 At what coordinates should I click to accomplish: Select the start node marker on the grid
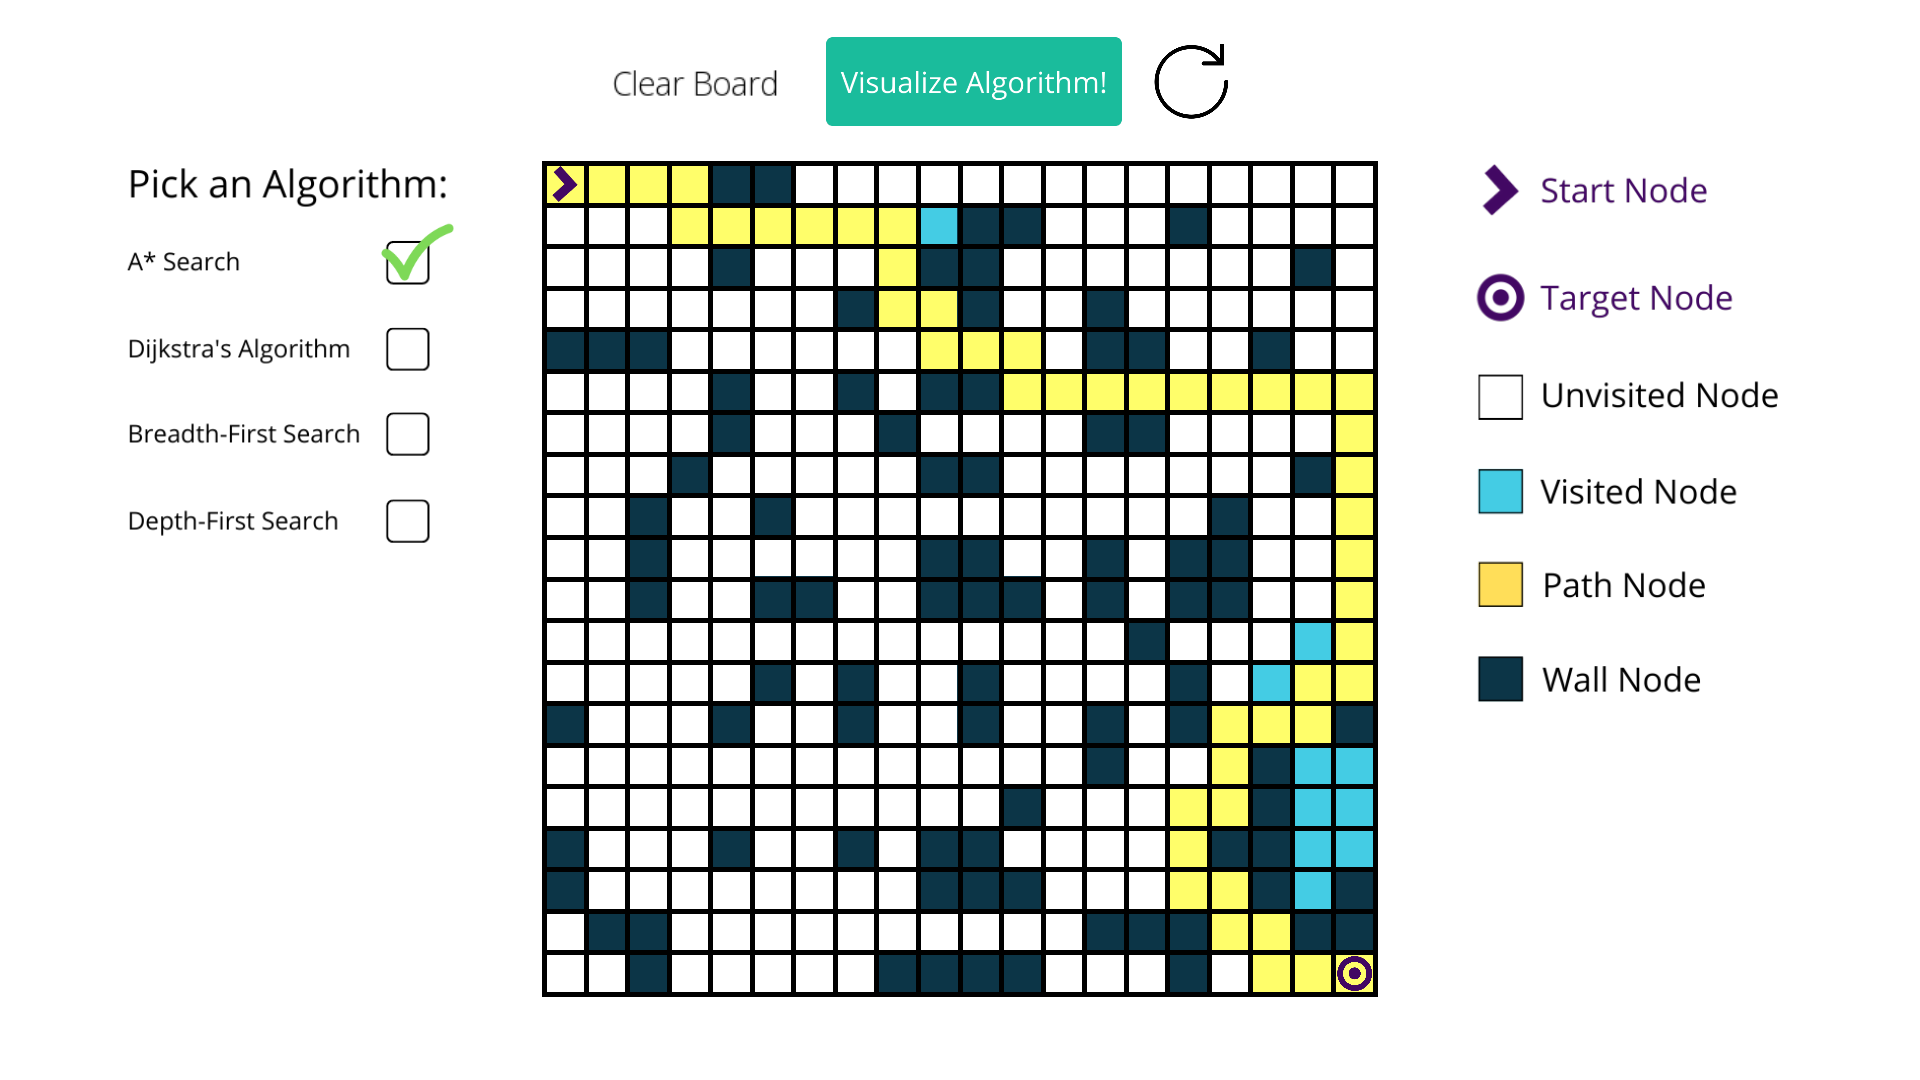pos(565,183)
